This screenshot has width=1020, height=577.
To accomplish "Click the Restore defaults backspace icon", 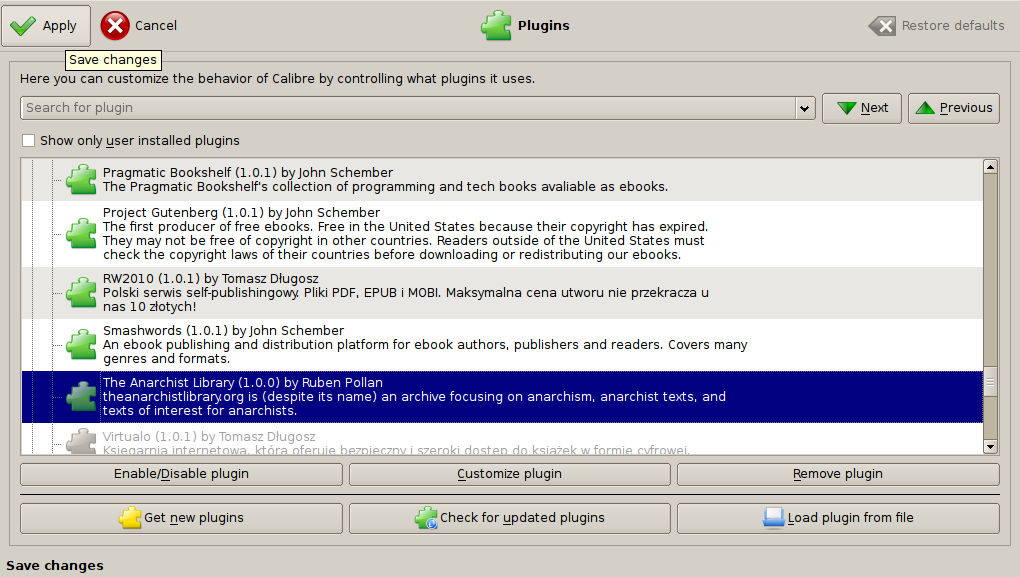I will 882,26.
